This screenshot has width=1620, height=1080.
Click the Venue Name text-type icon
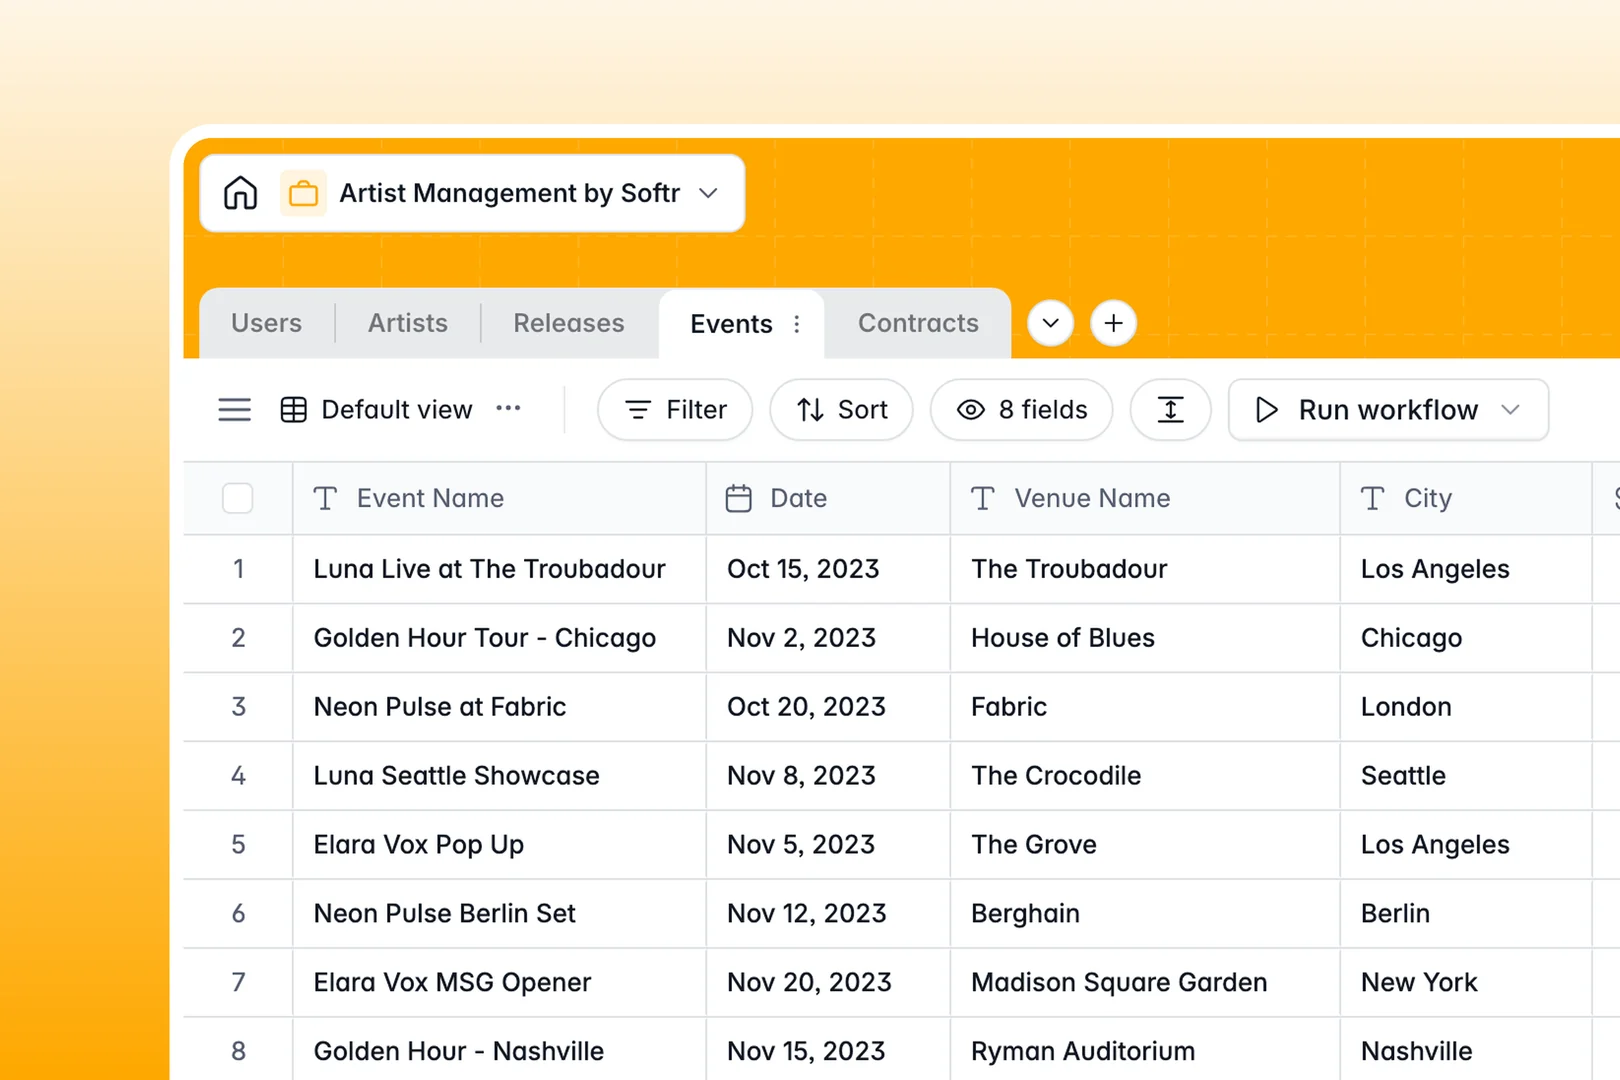click(x=983, y=498)
